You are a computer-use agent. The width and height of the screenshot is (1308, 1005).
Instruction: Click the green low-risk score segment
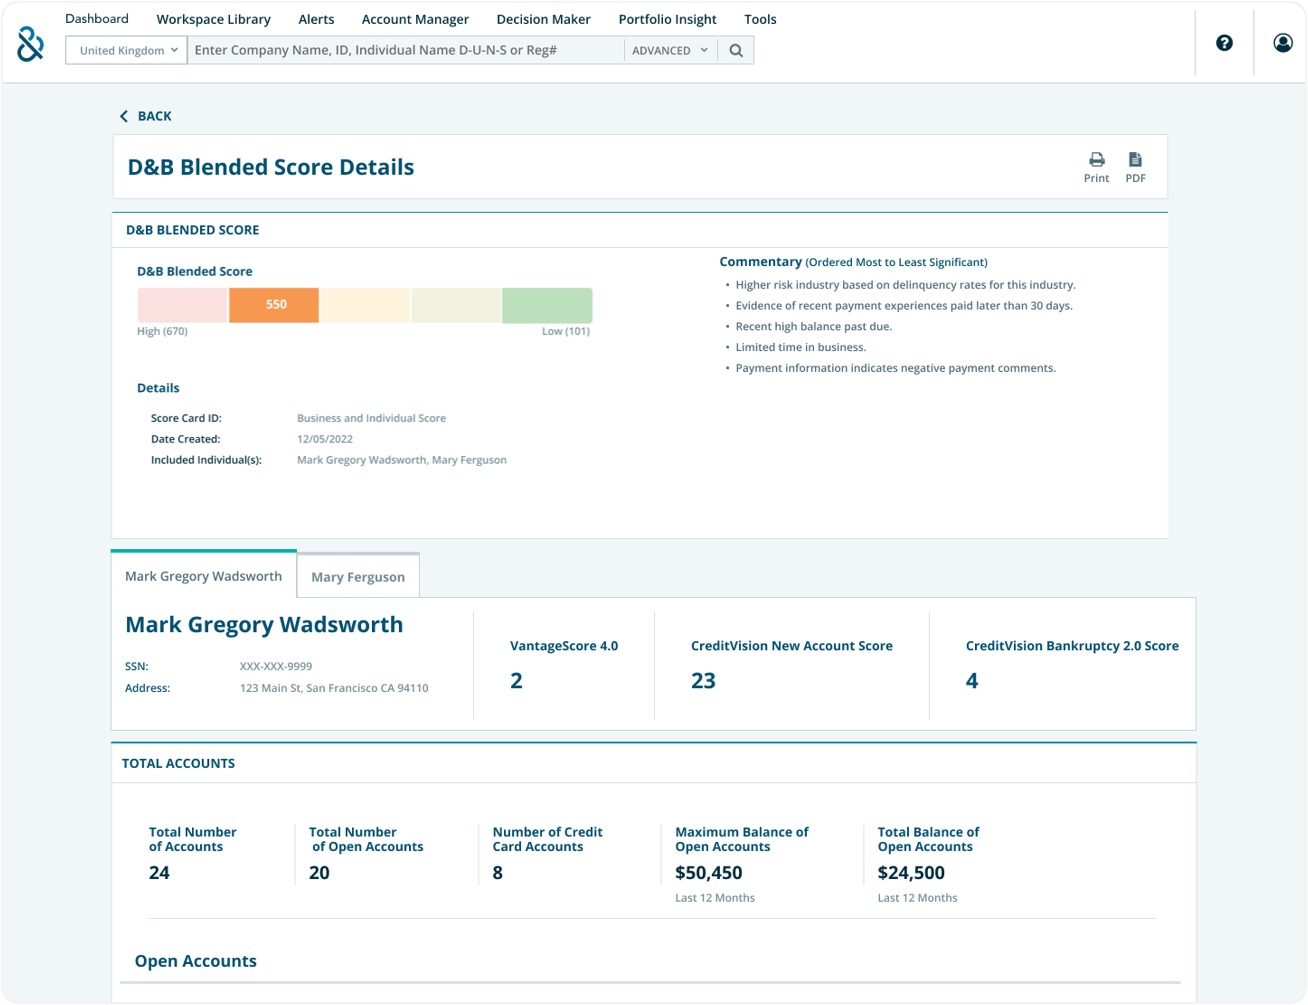547,305
